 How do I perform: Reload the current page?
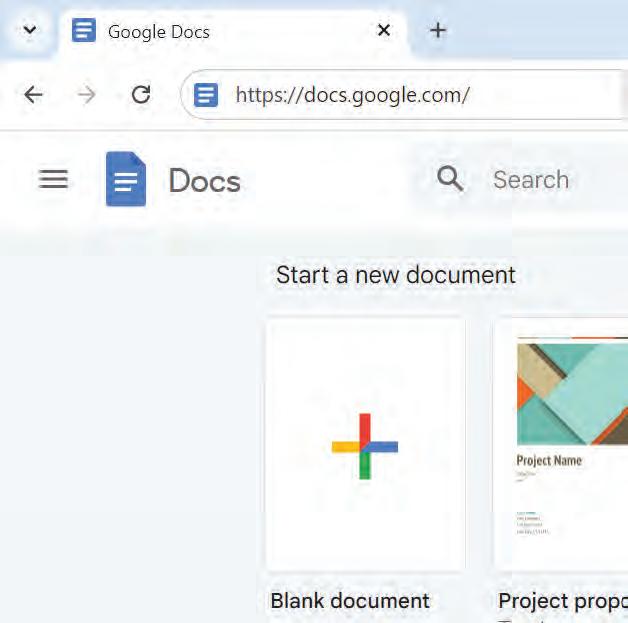(x=141, y=94)
